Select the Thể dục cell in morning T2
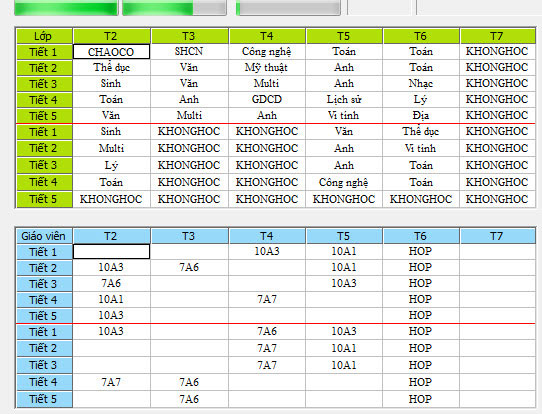542x414 pixels. click(111, 67)
